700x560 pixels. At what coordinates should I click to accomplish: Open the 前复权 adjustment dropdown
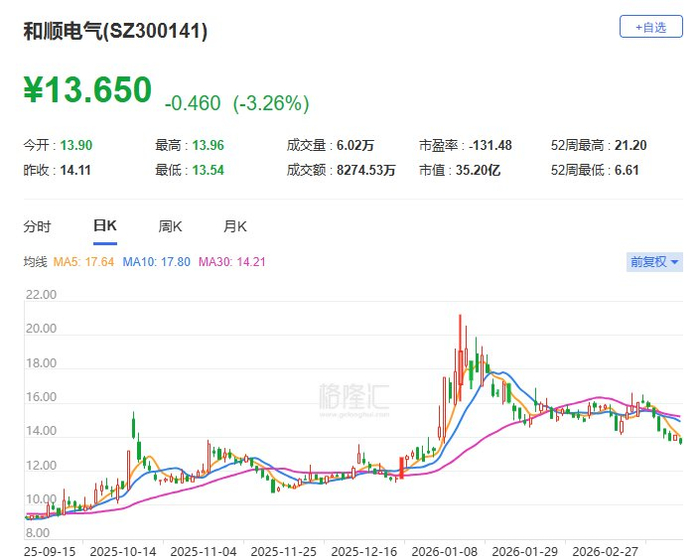[654, 262]
